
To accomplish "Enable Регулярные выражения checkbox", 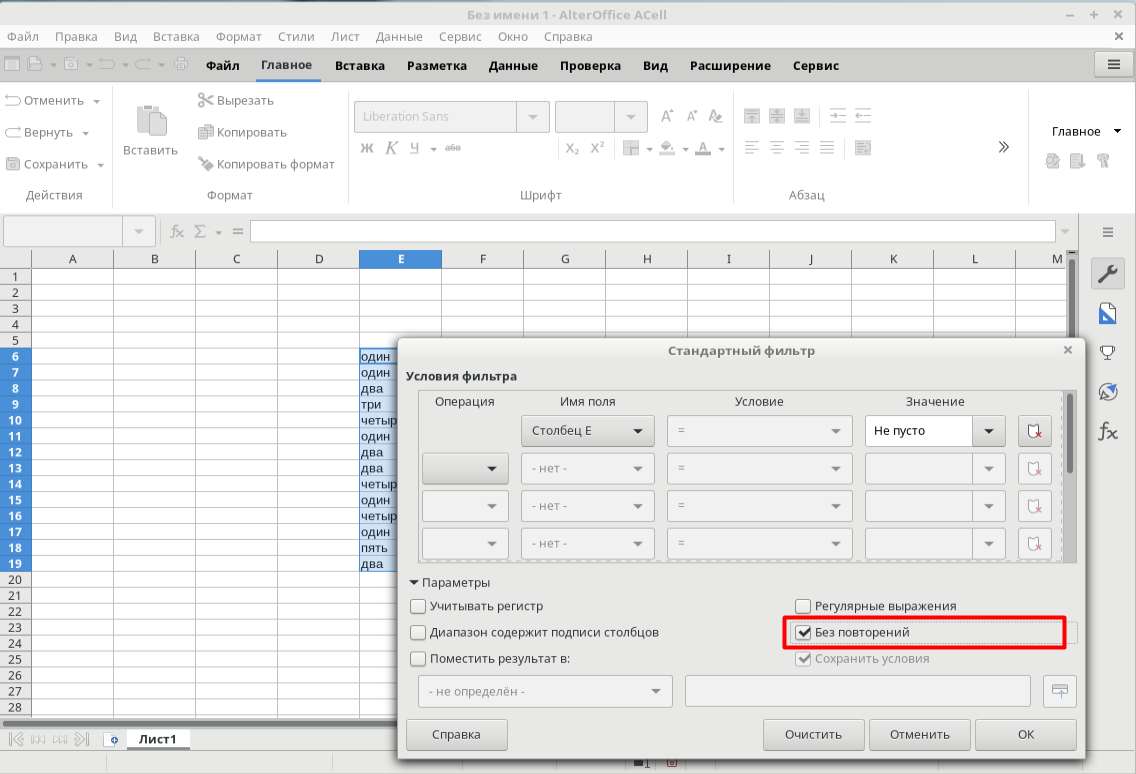I will point(803,606).
